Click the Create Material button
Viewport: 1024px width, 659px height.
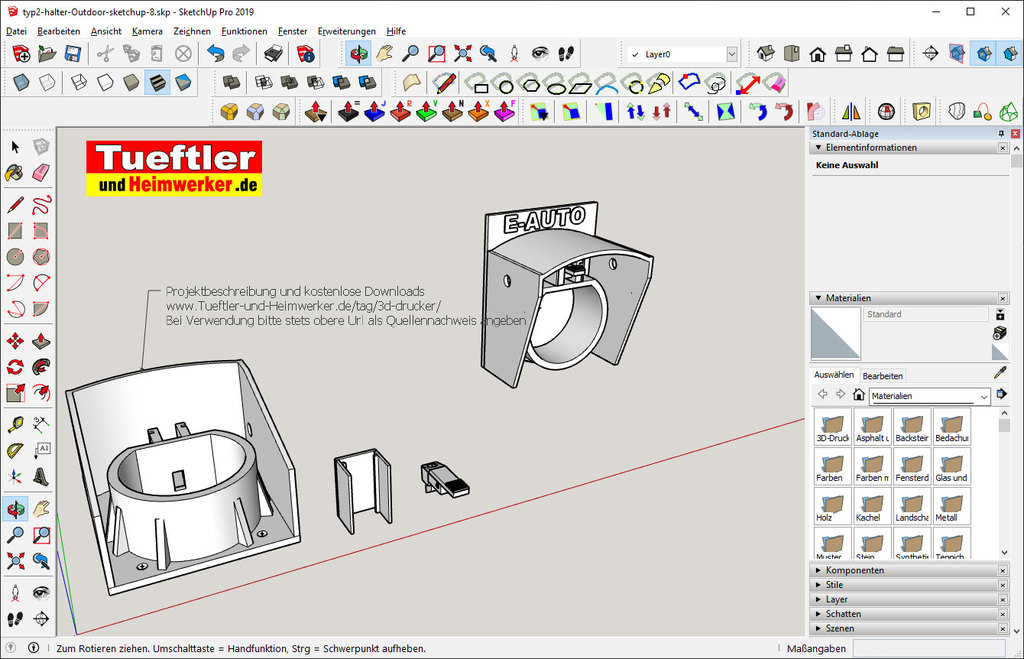pos(1000,333)
